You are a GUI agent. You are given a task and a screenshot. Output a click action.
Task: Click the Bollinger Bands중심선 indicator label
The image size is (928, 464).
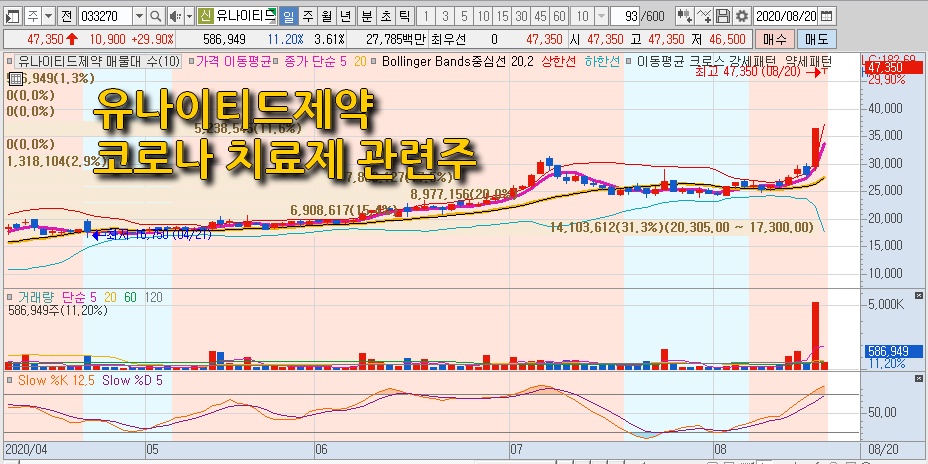[x=444, y=60]
